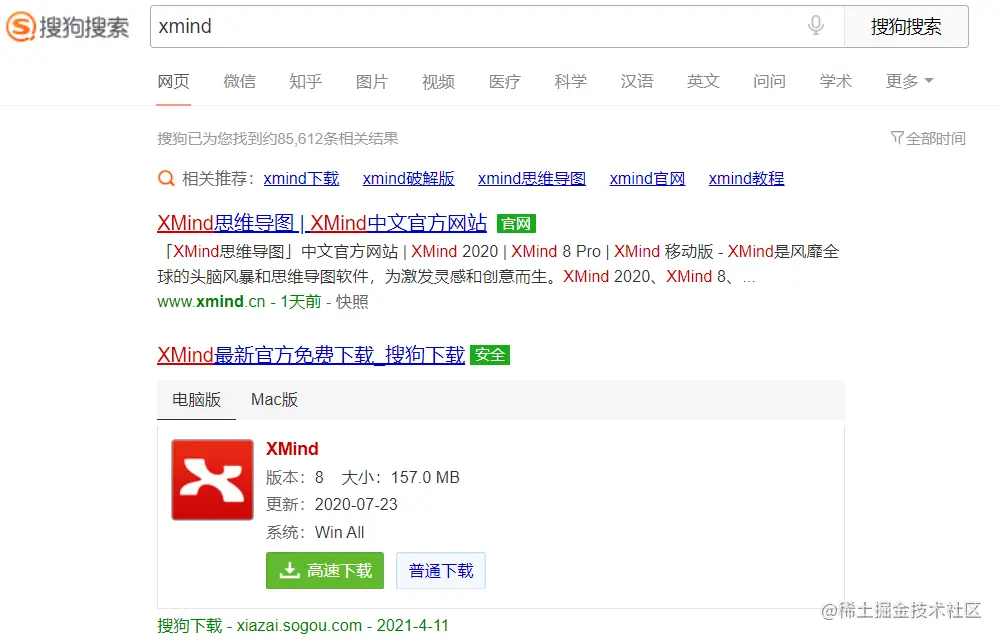Click the 普通下载 button
The image size is (1001, 640).
point(441,570)
